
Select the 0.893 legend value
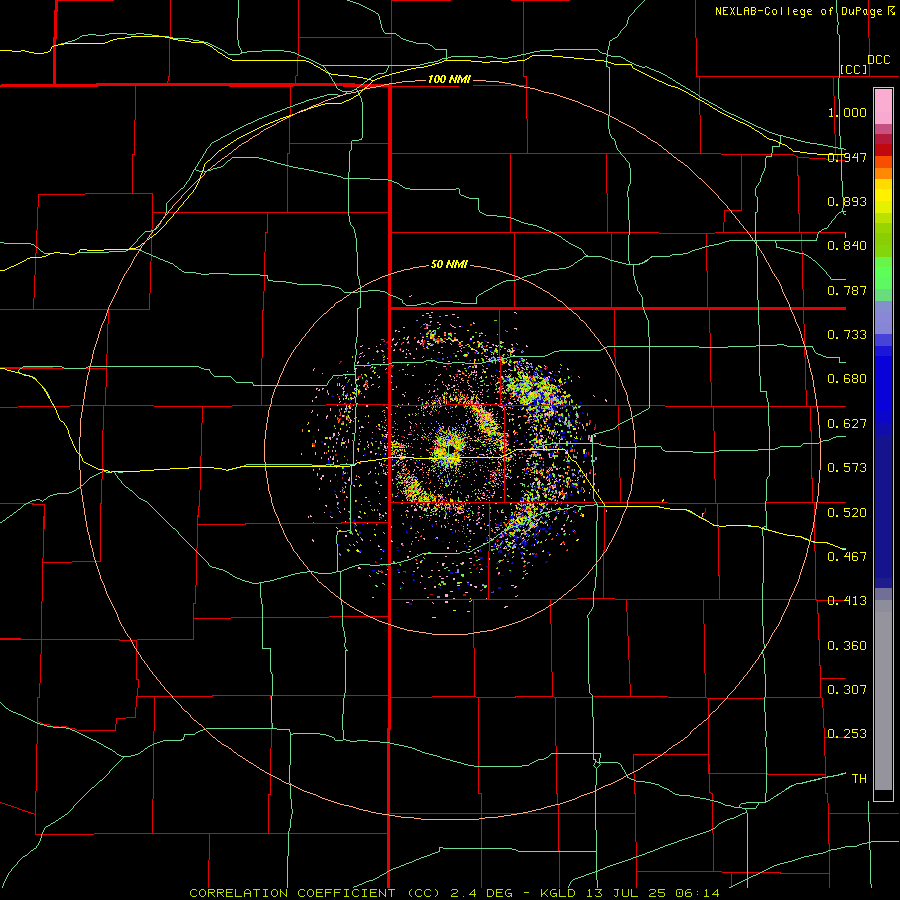point(847,201)
